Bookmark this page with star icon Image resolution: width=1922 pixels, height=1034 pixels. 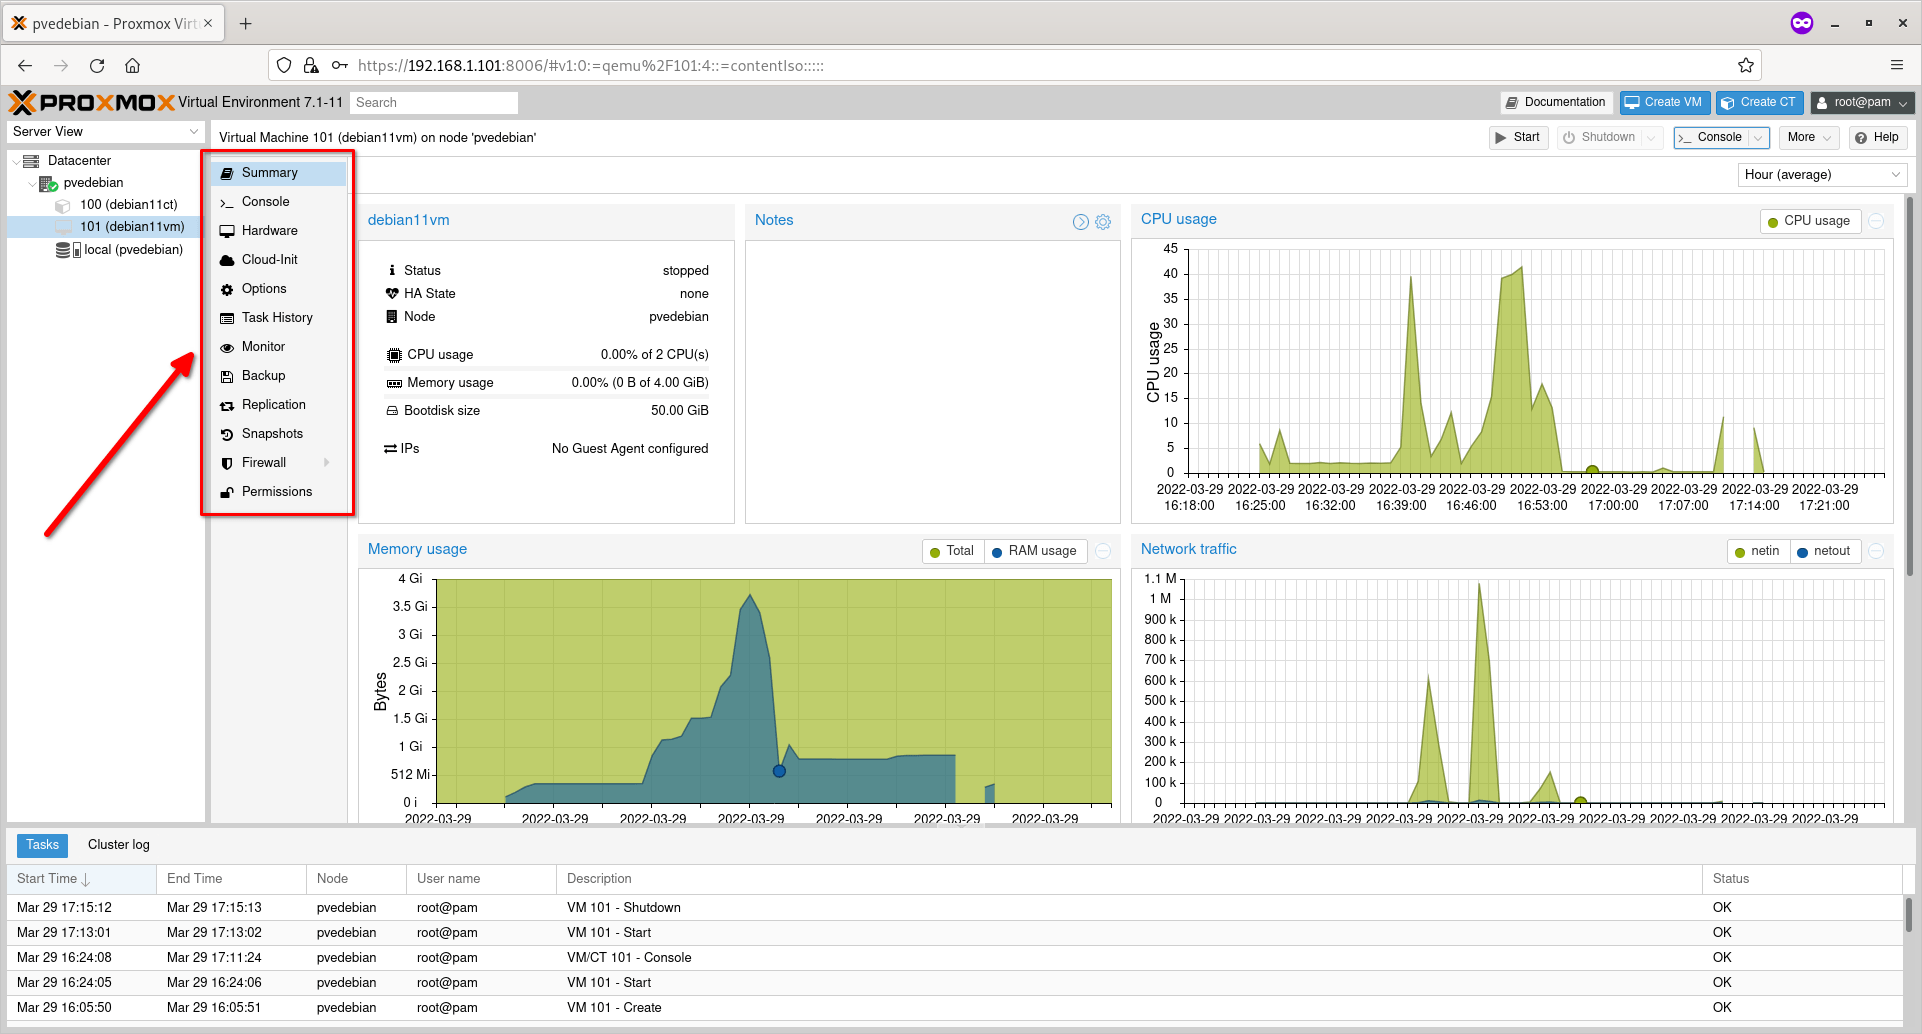click(x=1746, y=66)
